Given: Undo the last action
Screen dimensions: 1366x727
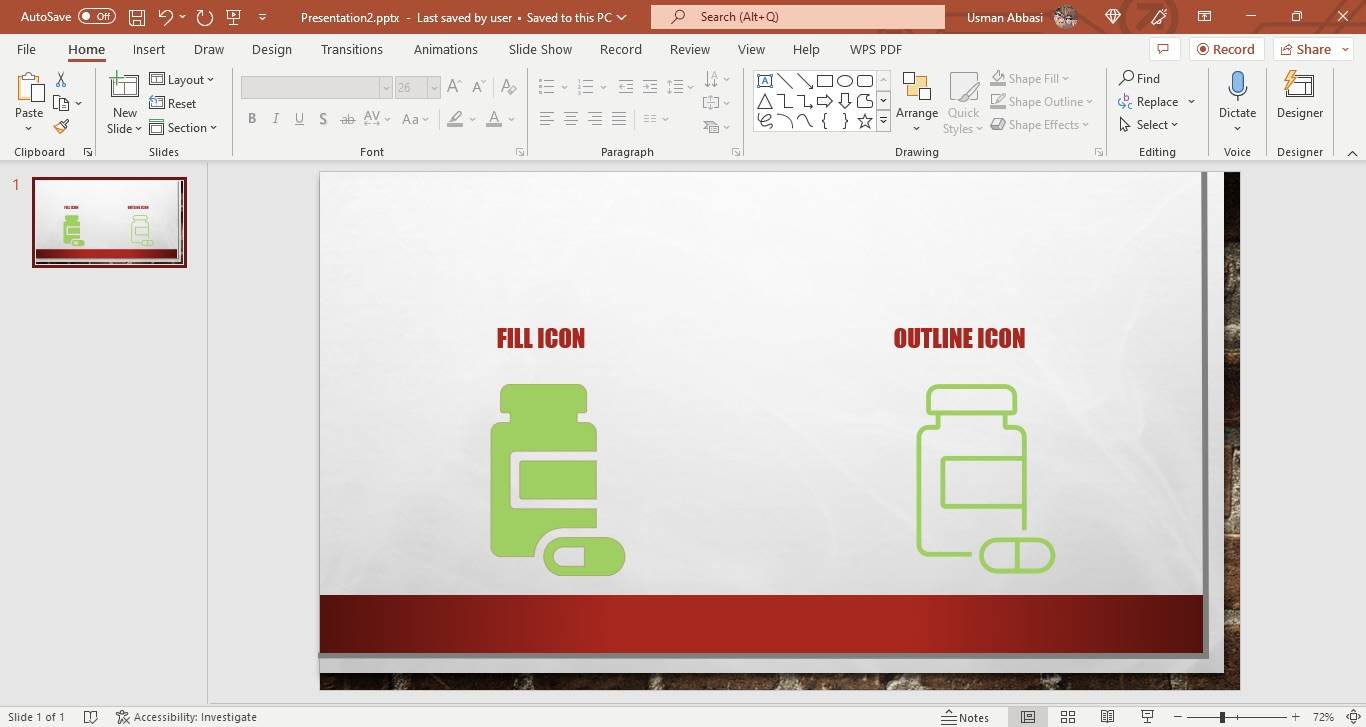Looking at the screenshot, I should (165, 17).
